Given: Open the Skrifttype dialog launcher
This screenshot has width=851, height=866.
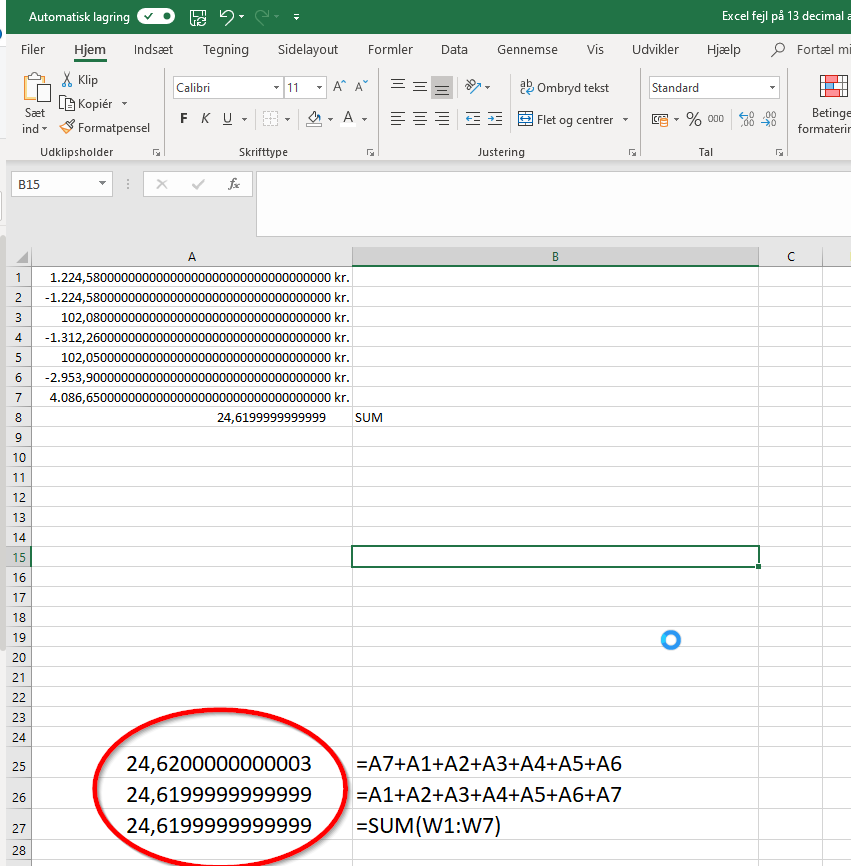Looking at the screenshot, I should 371,152.
